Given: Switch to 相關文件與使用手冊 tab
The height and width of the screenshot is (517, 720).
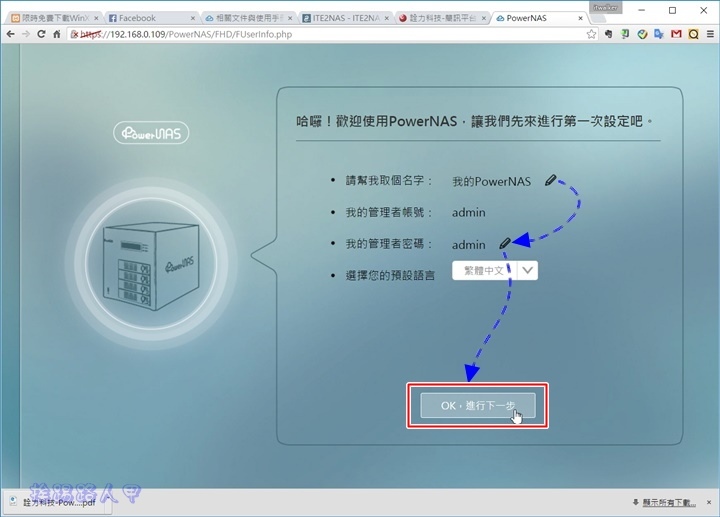Looking at the screenshot, I should [248, 18].
